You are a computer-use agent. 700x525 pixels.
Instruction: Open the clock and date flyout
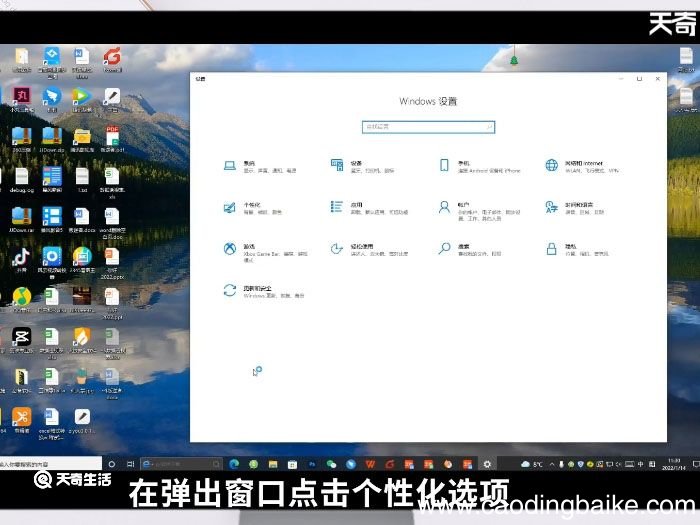click(673, 464)
